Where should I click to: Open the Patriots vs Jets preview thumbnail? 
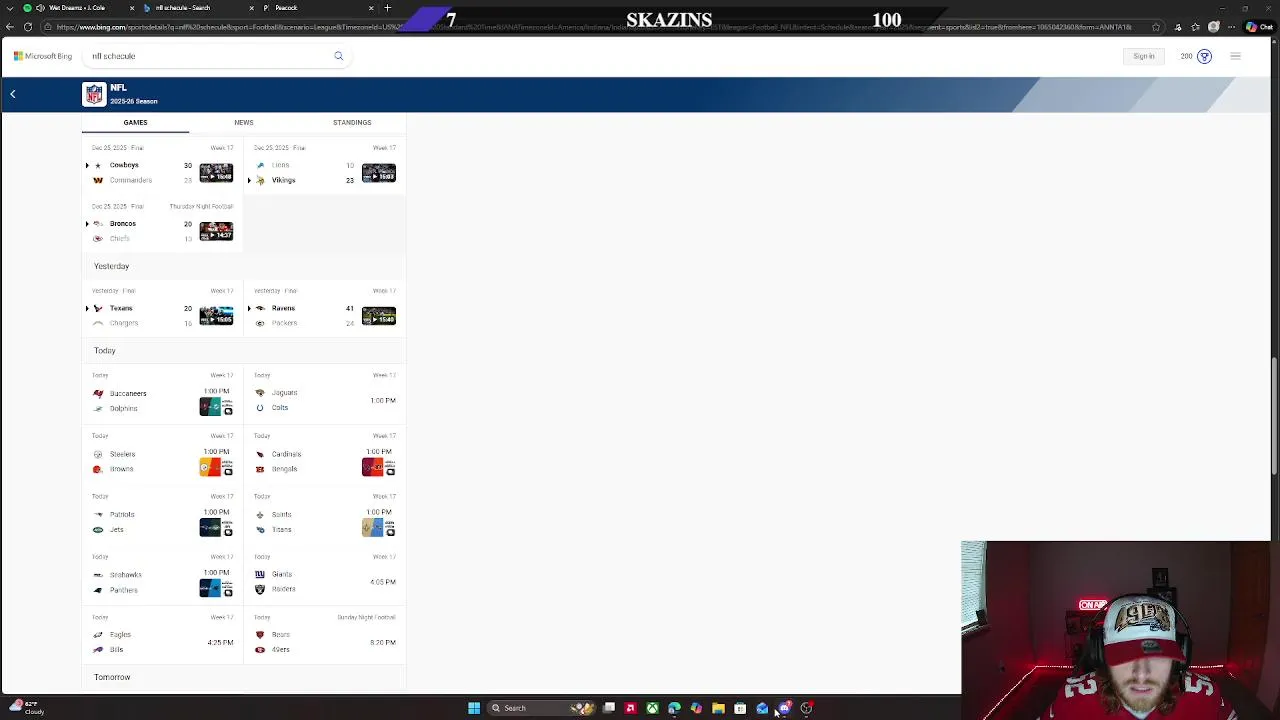[x=216, y=527]
